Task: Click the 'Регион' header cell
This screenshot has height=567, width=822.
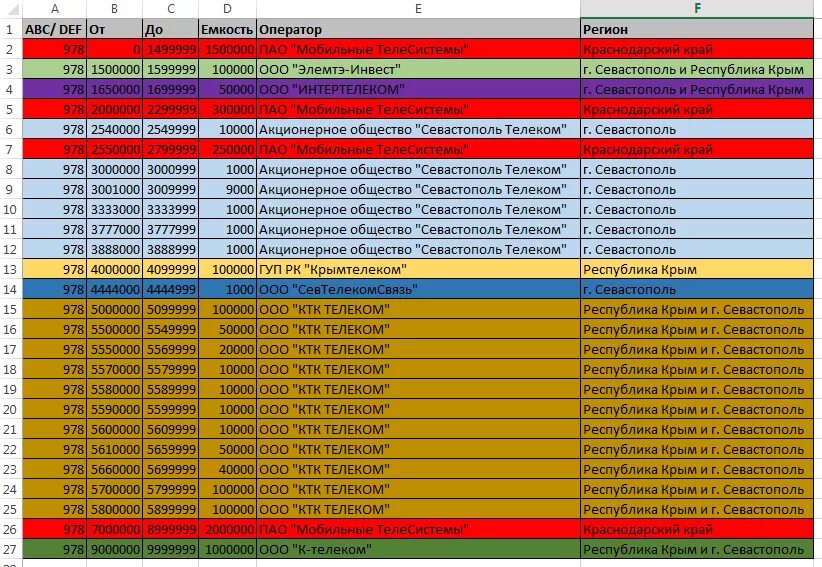Action: click(x=697, y=29)
